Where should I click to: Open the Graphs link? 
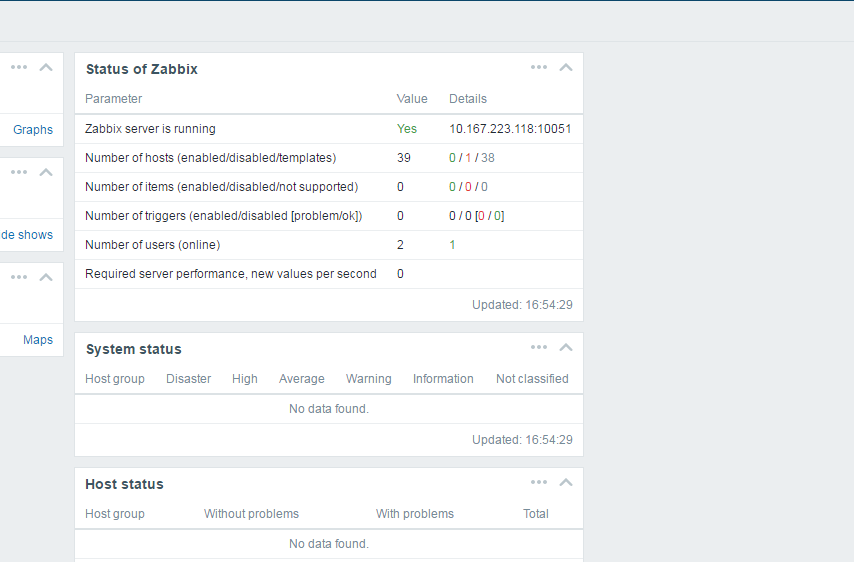pyautogui.click(x=33, y=130)
